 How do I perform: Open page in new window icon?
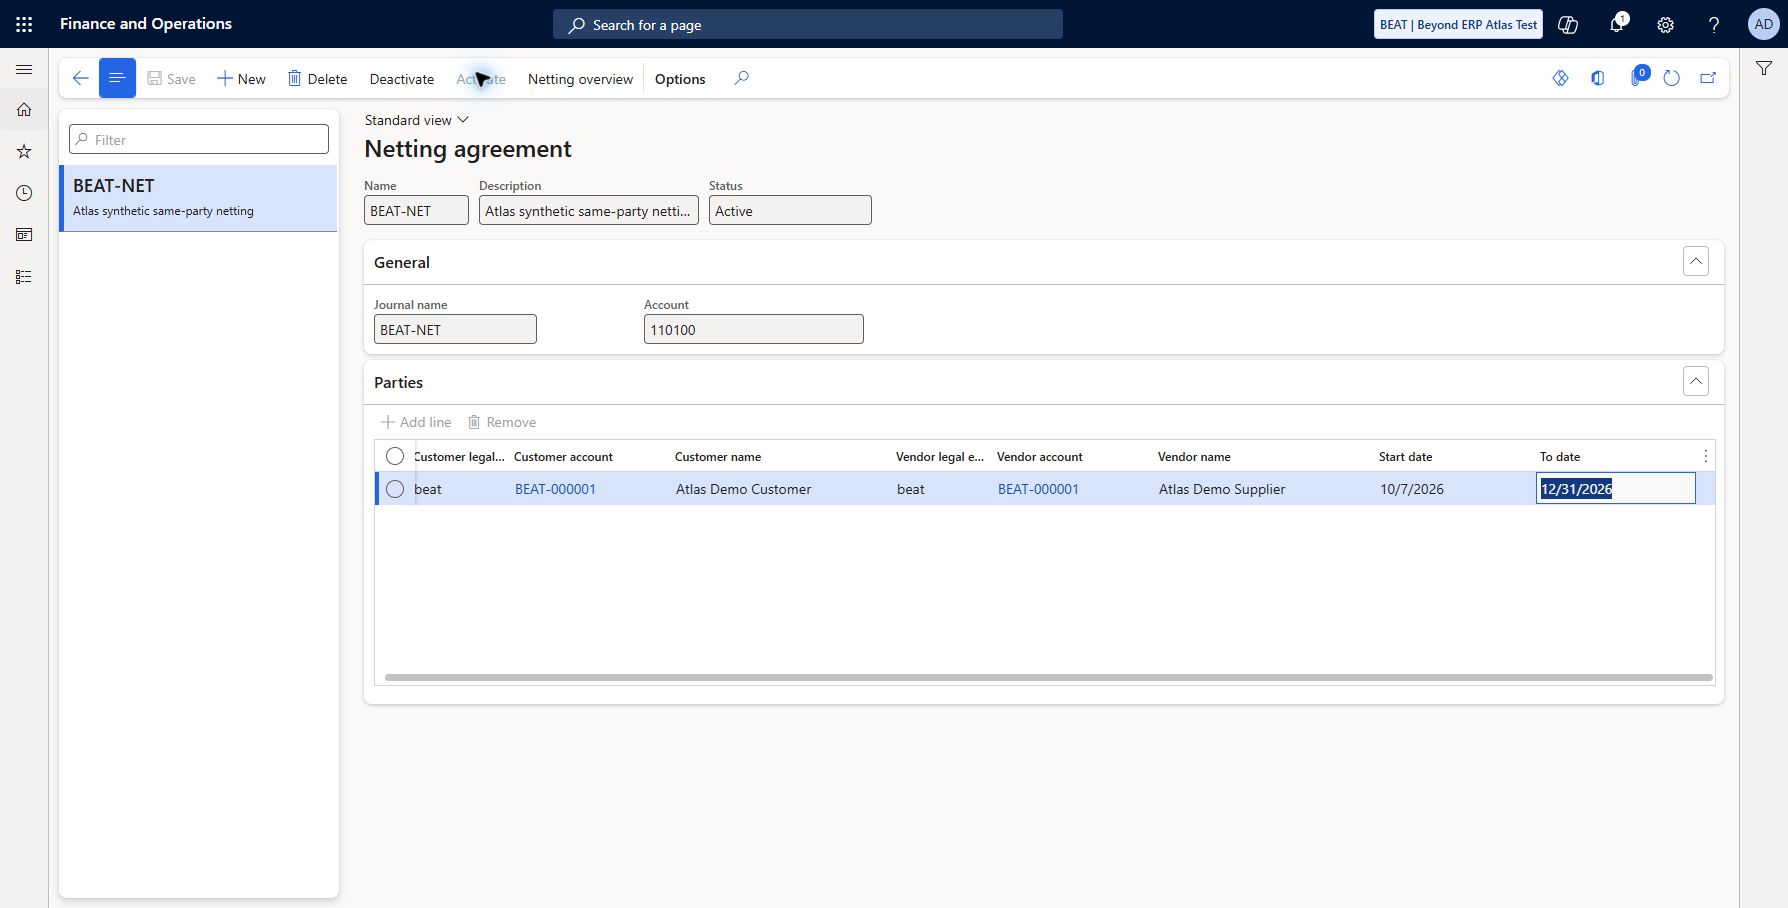click(x=1708, y=78)
